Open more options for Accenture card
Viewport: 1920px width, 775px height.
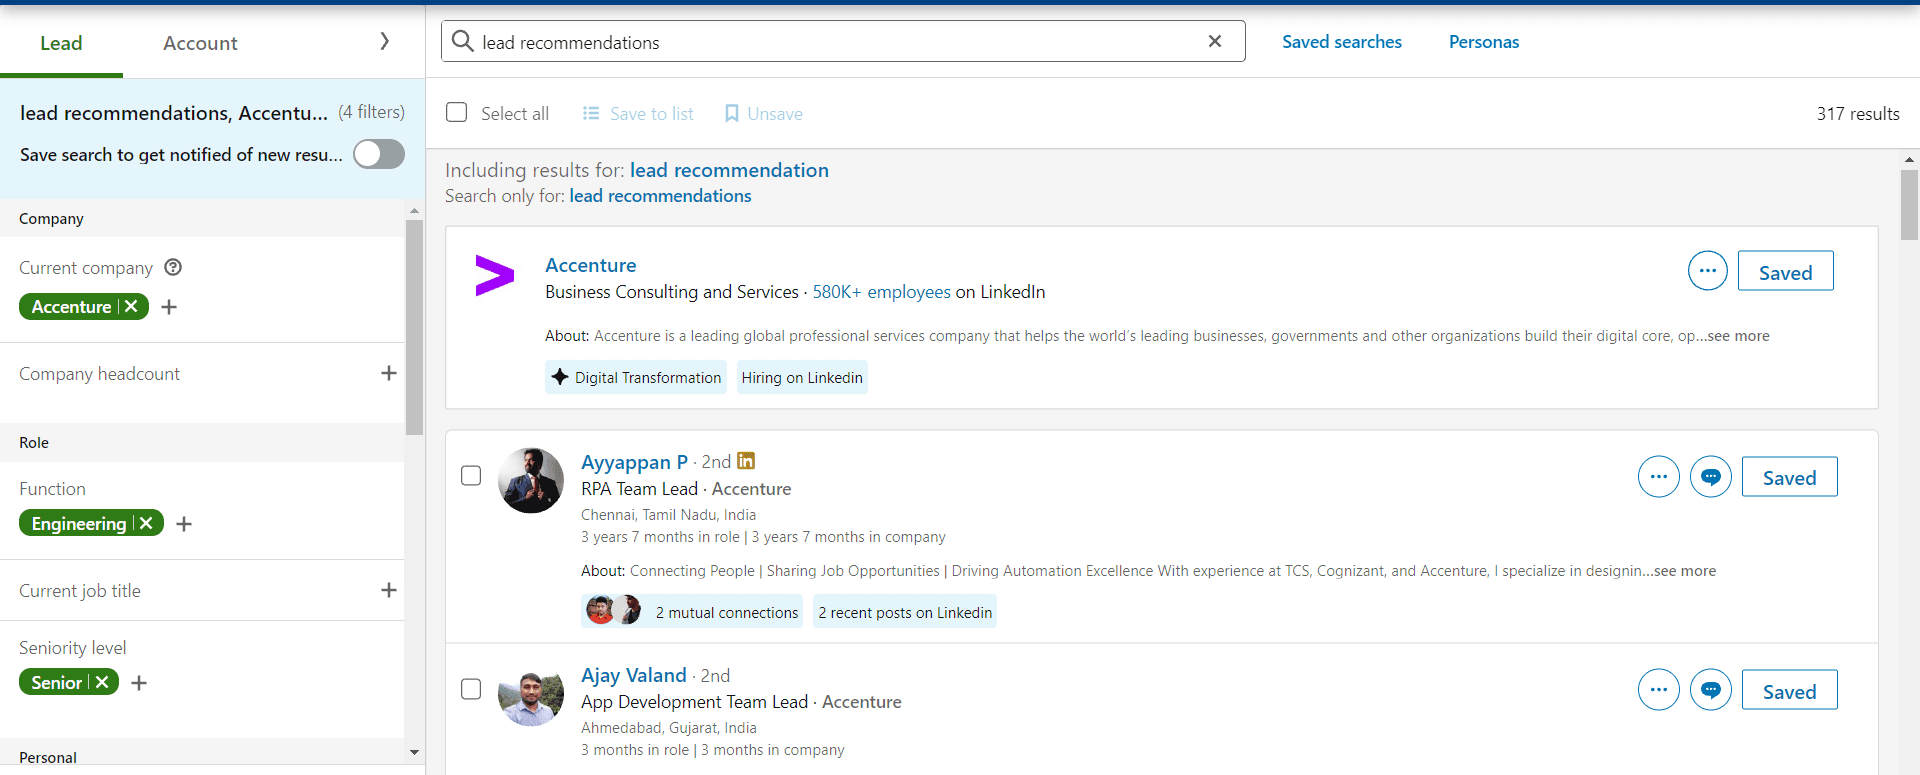[x=1708, y=271]
